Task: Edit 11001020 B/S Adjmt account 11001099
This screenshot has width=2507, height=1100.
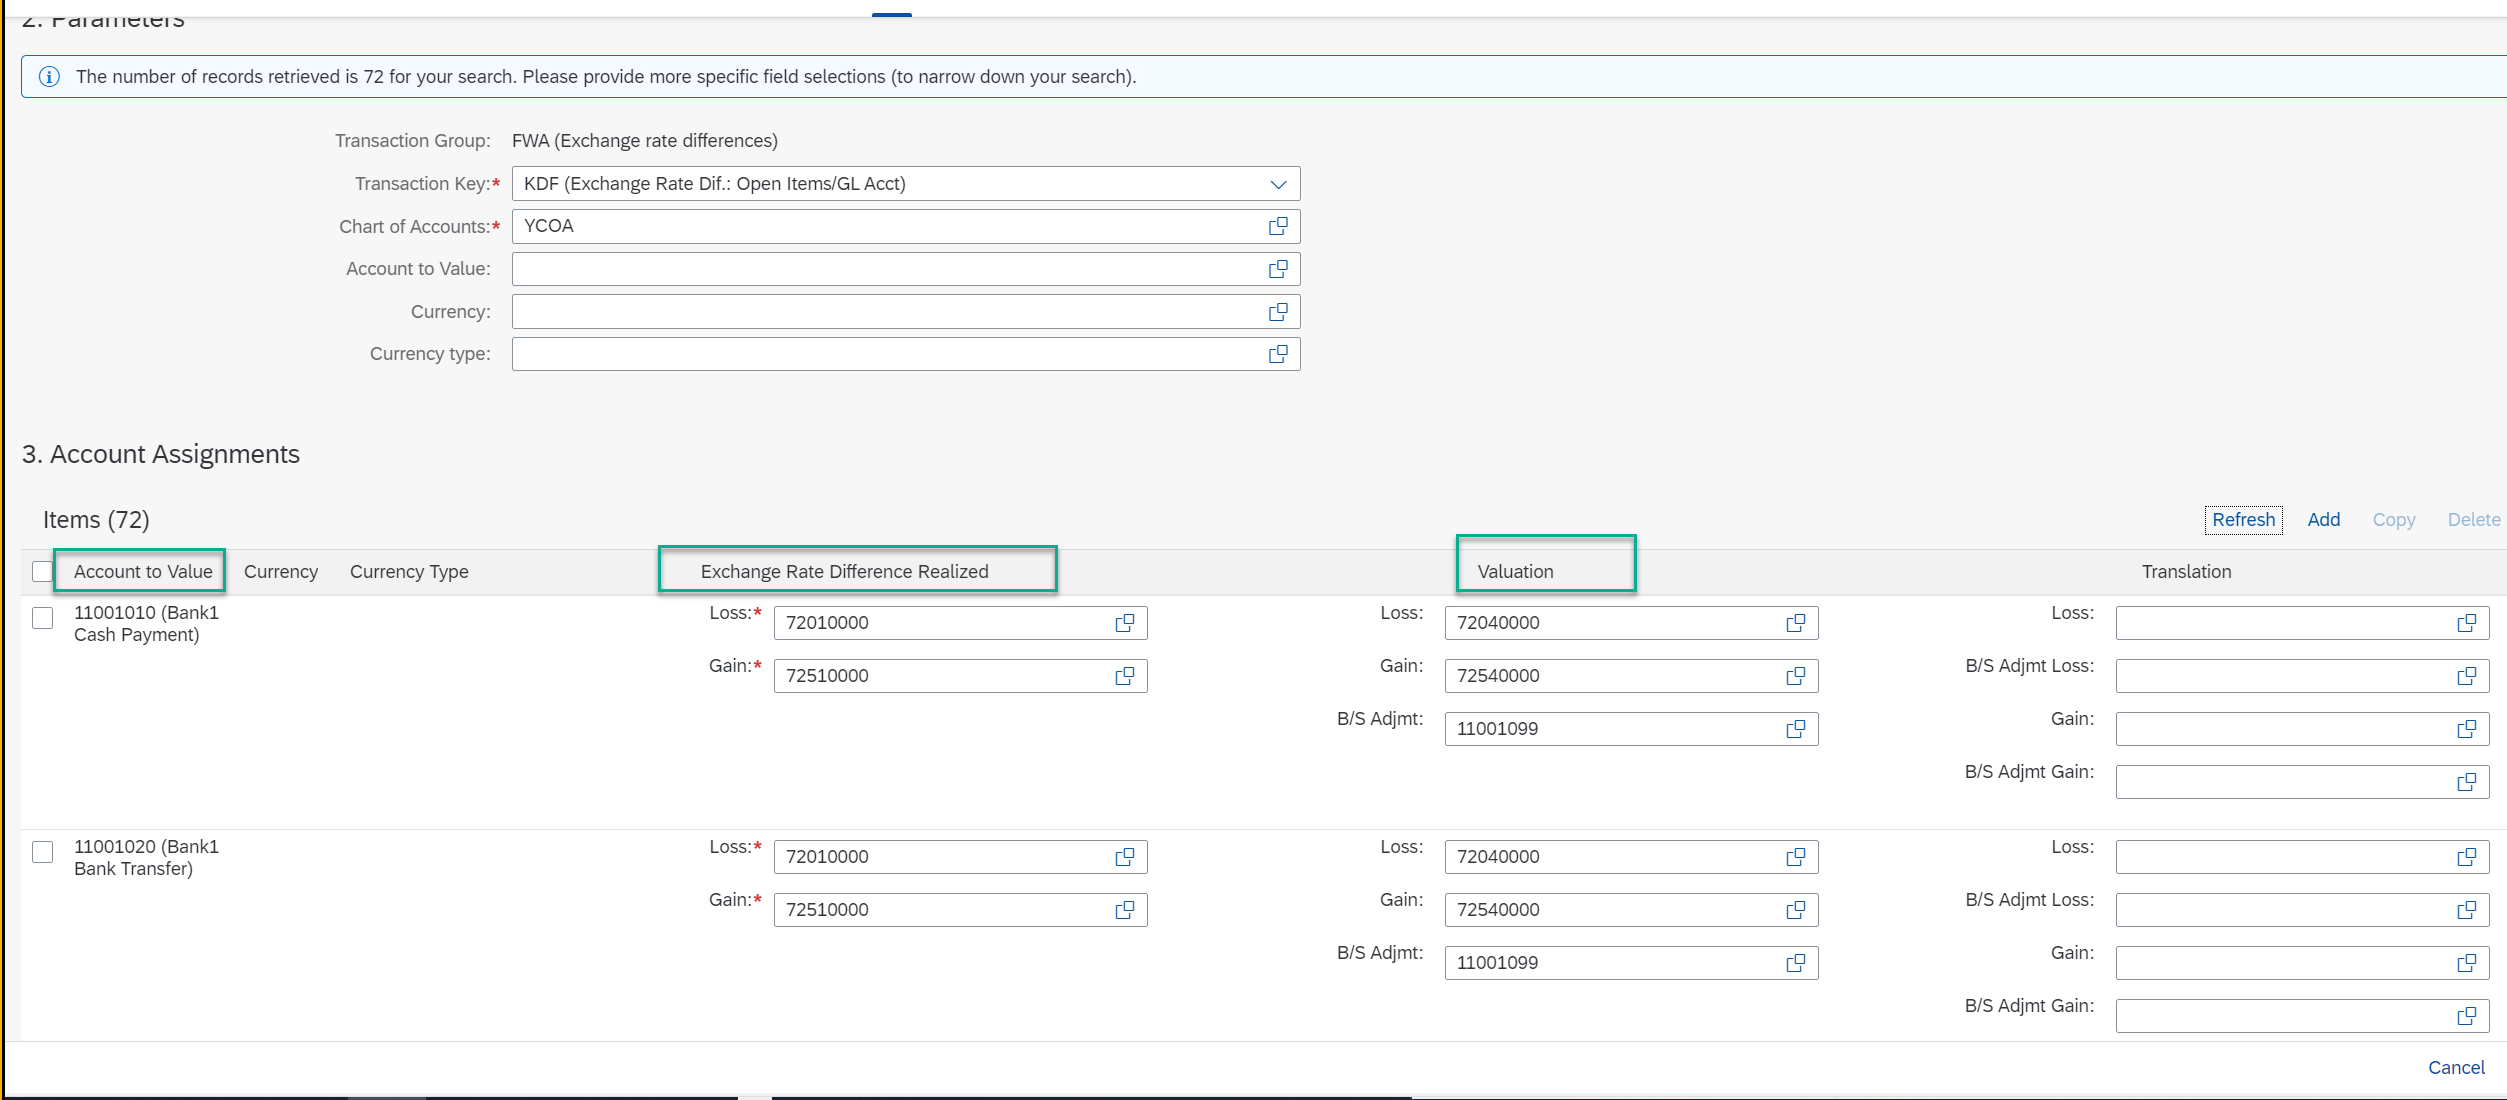Action: 1631,963
